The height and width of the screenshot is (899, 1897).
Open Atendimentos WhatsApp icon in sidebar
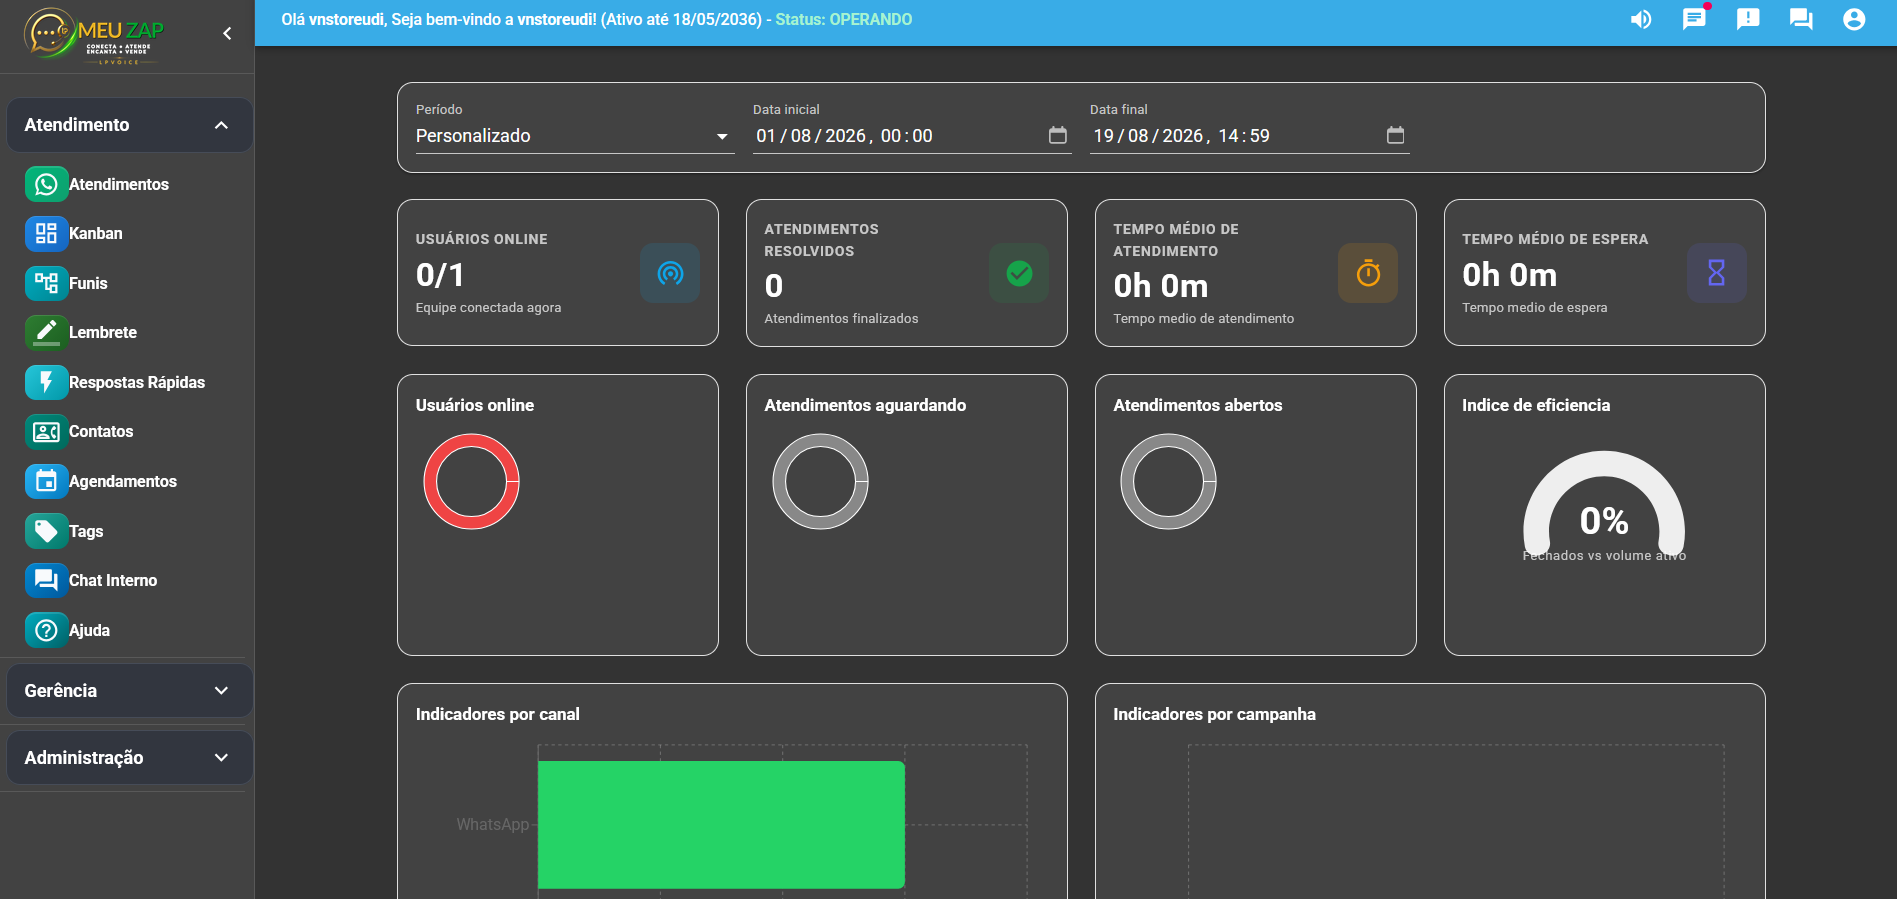46,184
